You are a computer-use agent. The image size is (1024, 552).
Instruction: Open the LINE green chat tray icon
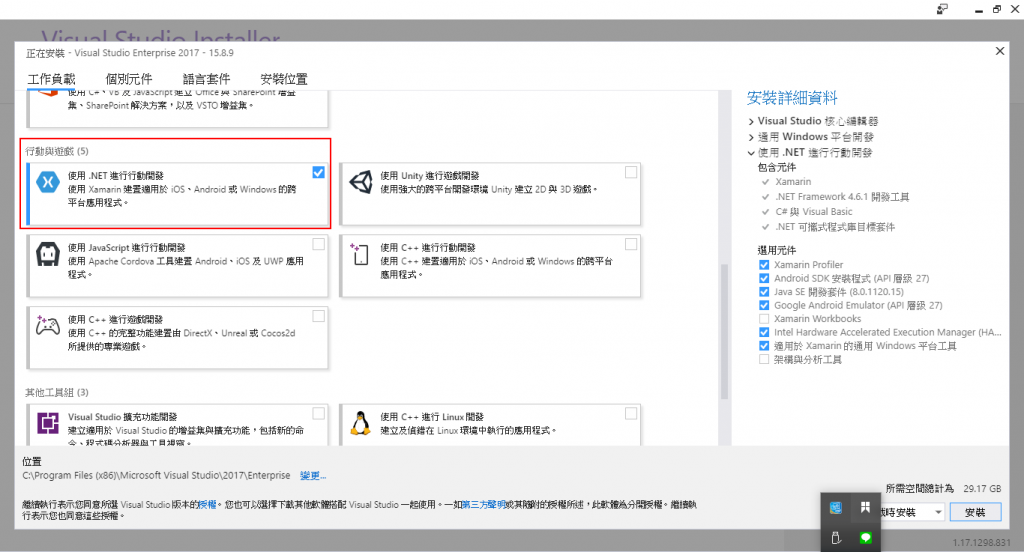(x=865, y=538)
